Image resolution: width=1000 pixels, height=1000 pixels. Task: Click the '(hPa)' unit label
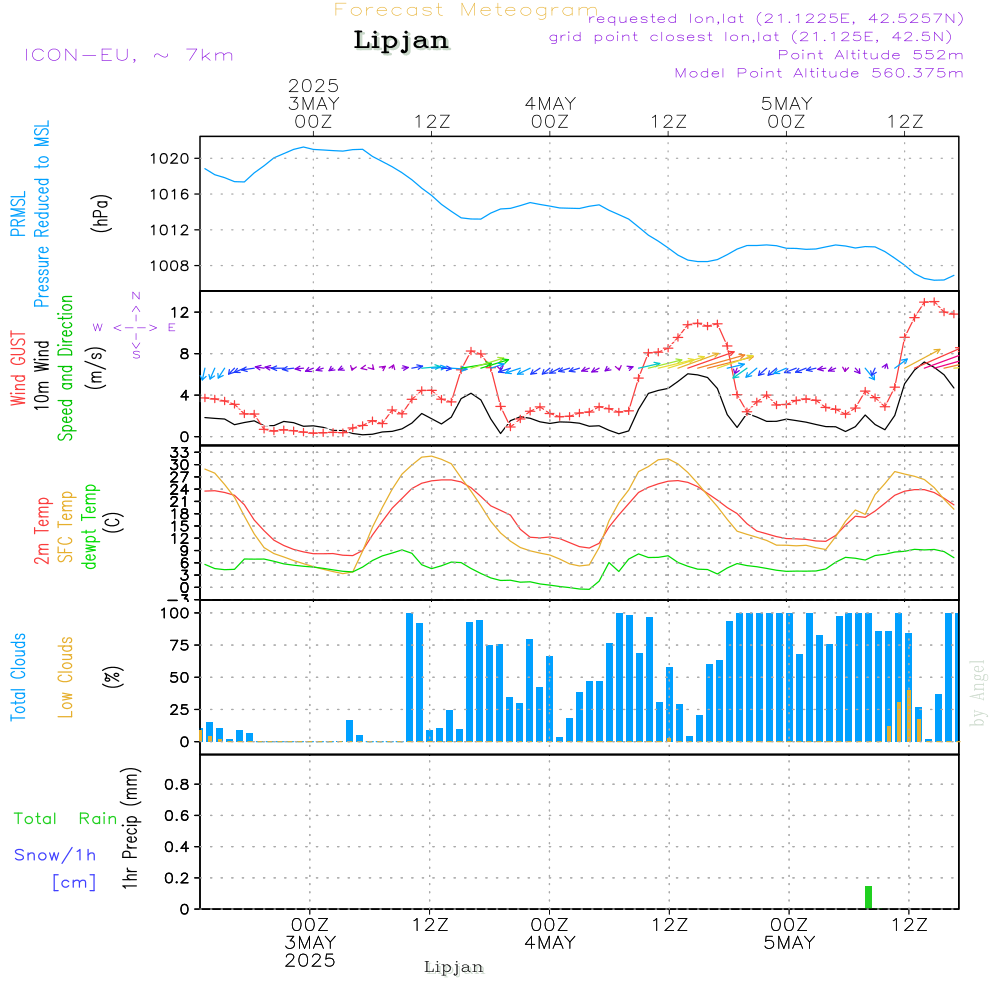tap(101, 213)
